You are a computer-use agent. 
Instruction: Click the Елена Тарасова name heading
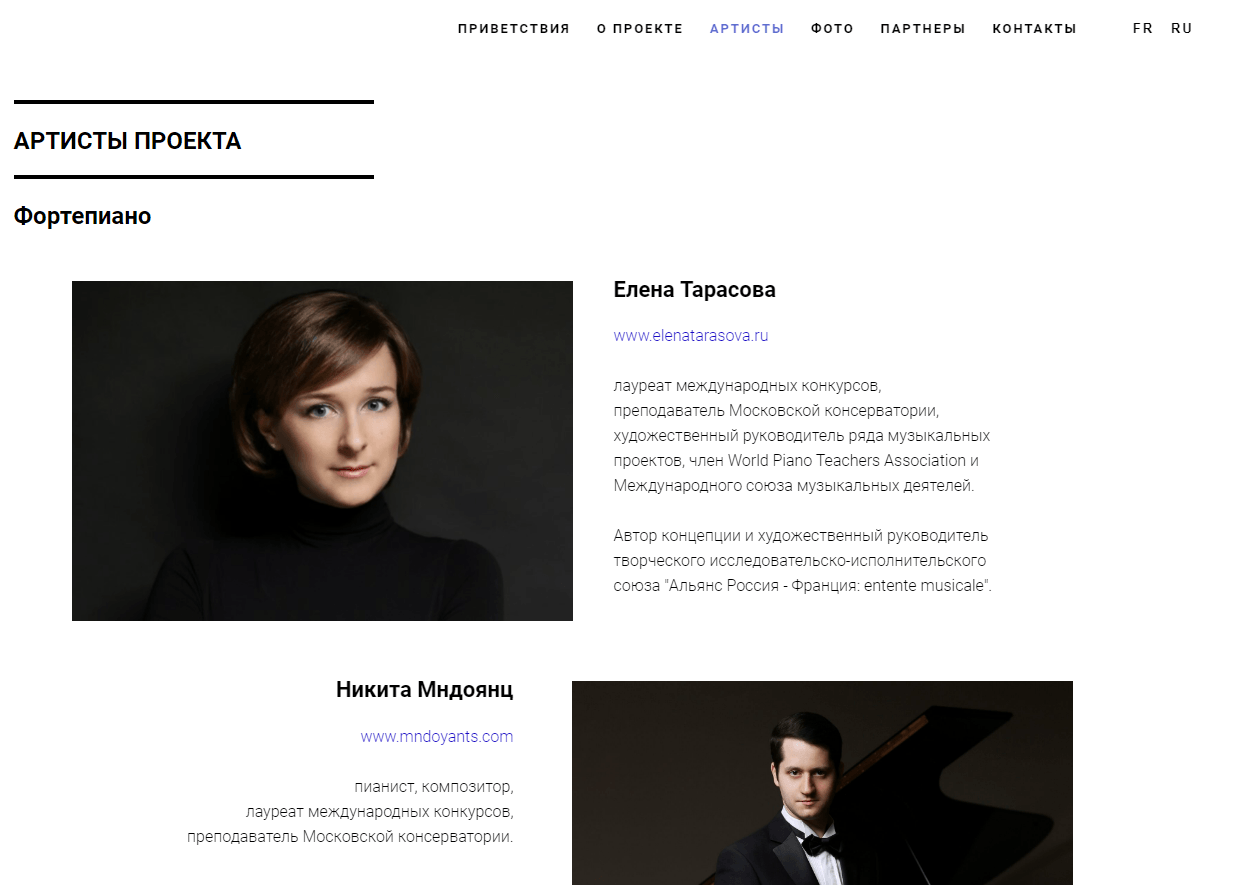point(694,290)
